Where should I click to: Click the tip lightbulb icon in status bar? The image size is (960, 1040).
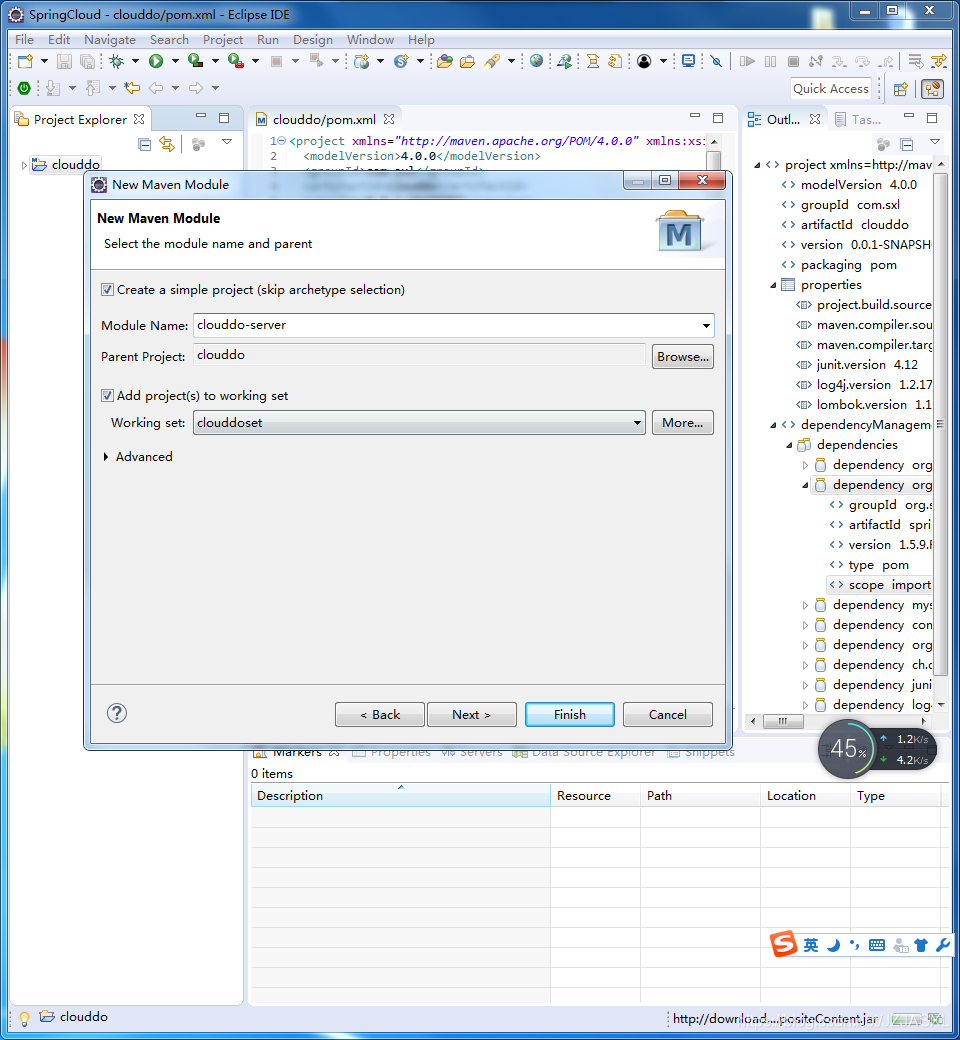pos(24,1017)
